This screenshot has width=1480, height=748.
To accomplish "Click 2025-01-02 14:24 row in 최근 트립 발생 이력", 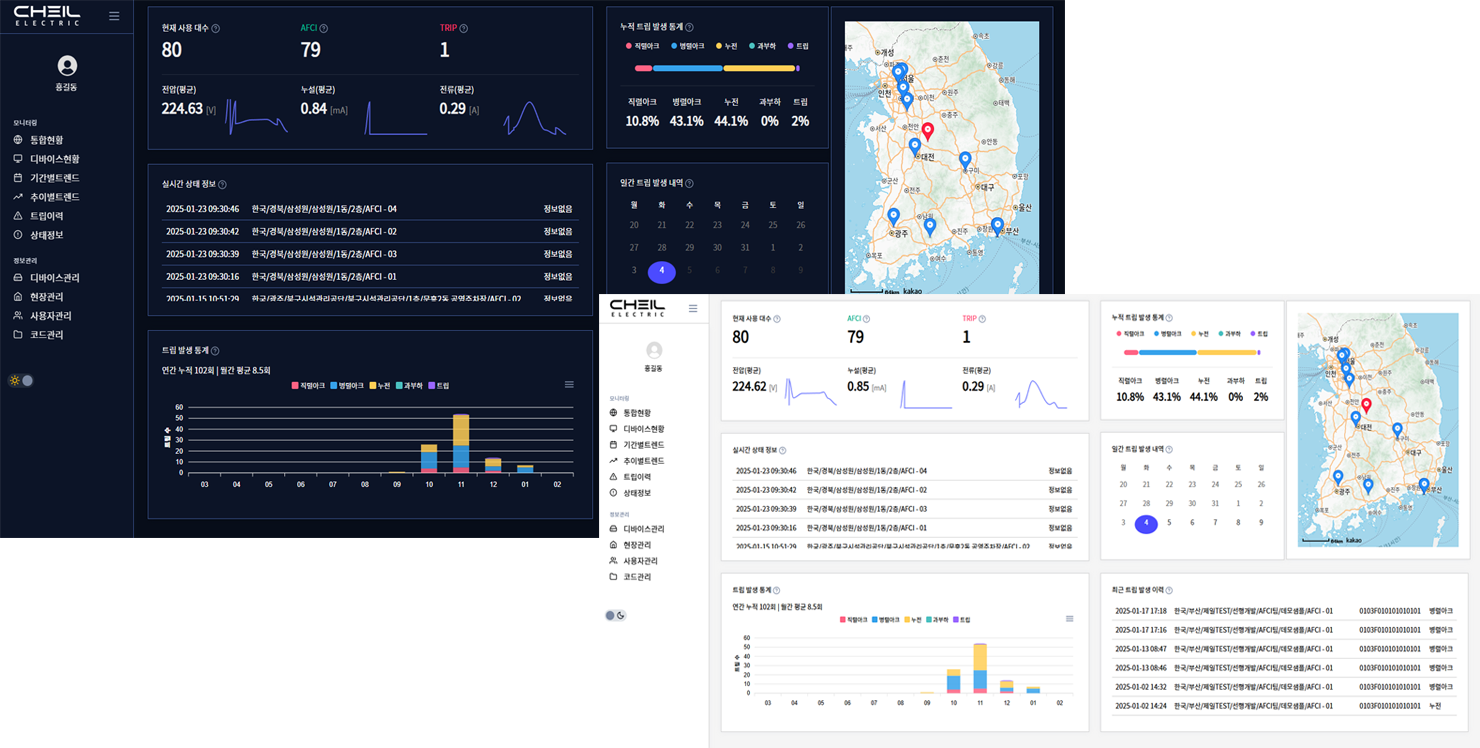I will point(1281,706).
